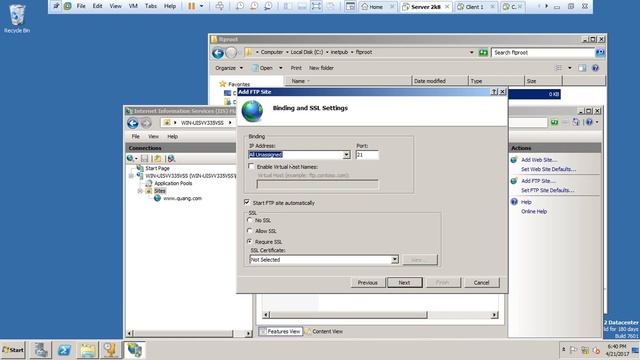Image resolution: width=640 pixels, height=360 pixels.
Task: Open the Organize dropdown in ftproot window
Action: click(x=229, y=68)
